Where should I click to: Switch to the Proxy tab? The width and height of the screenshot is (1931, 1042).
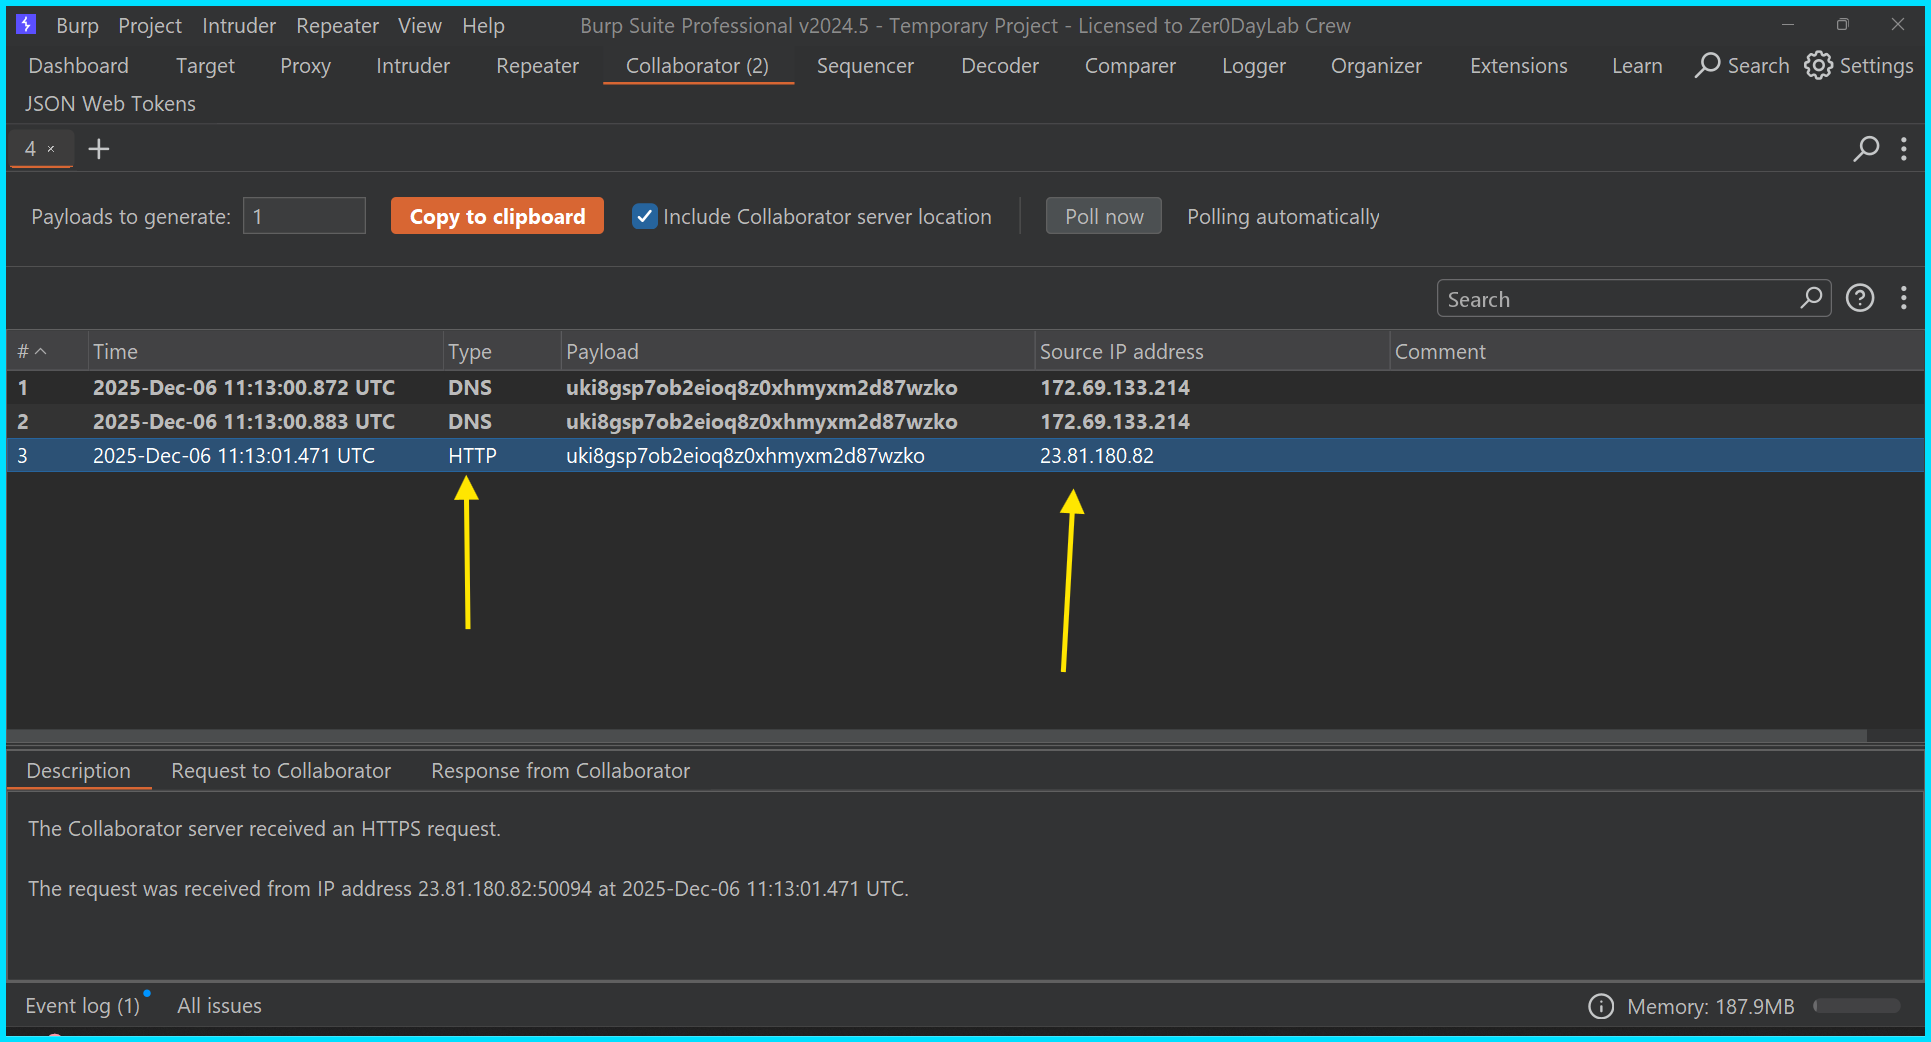(305, 66)
